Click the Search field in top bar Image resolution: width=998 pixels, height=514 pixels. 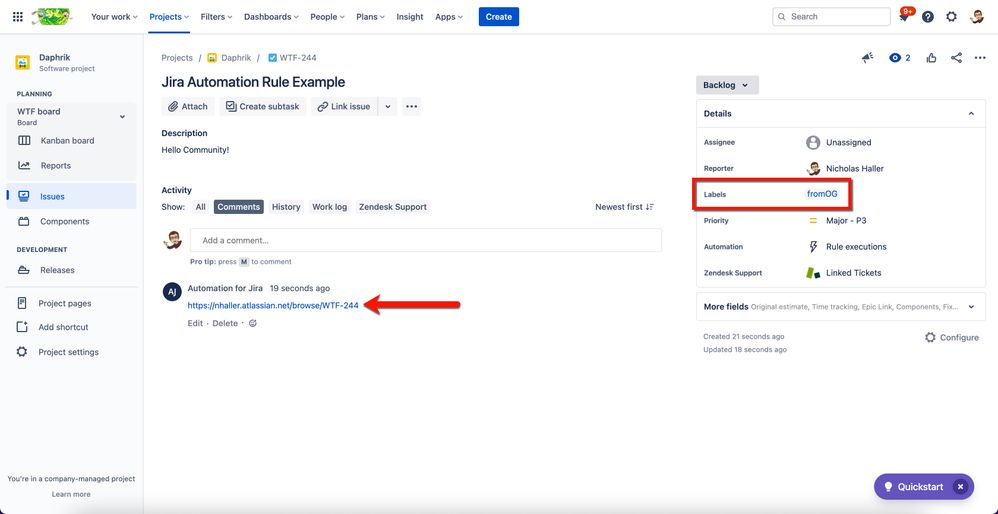pyautogui.click(x=831, y=17)
